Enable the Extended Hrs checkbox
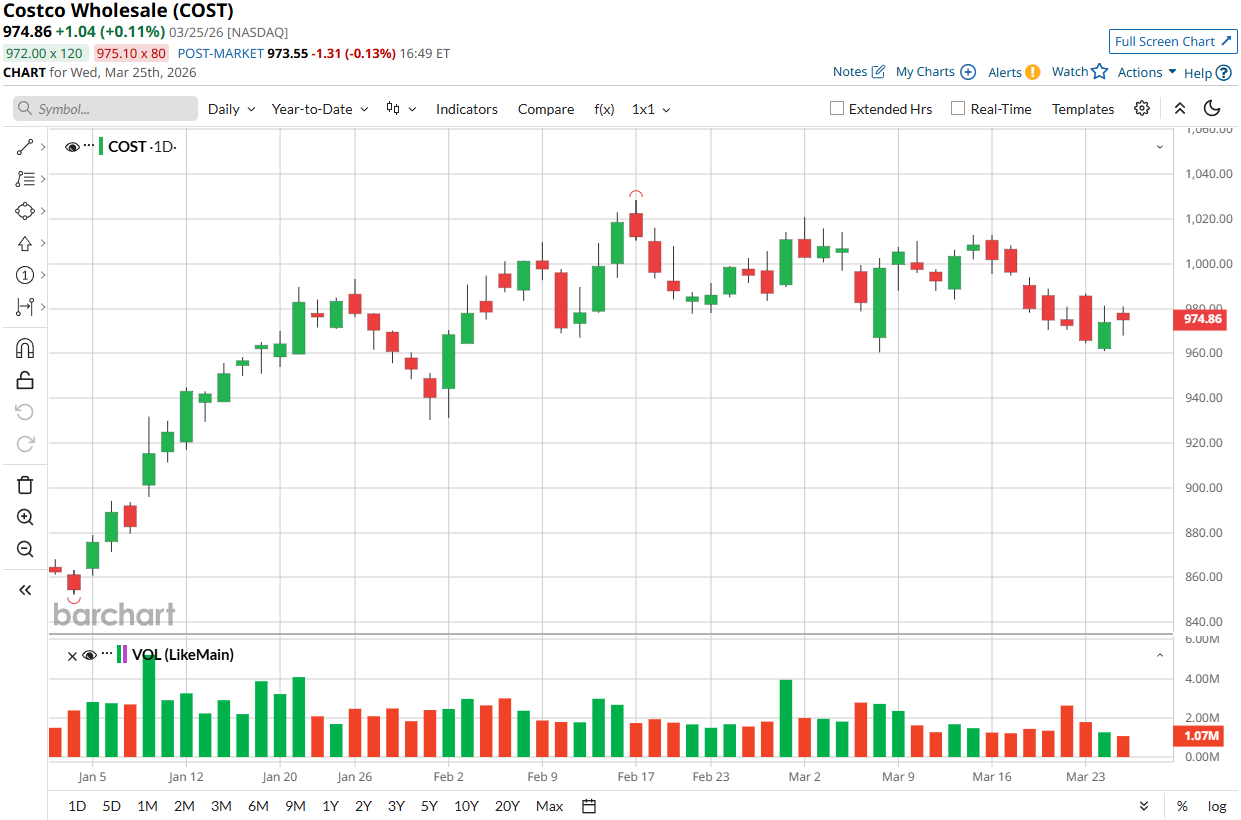The image size is (1241, 820). [x=837, y=109]
